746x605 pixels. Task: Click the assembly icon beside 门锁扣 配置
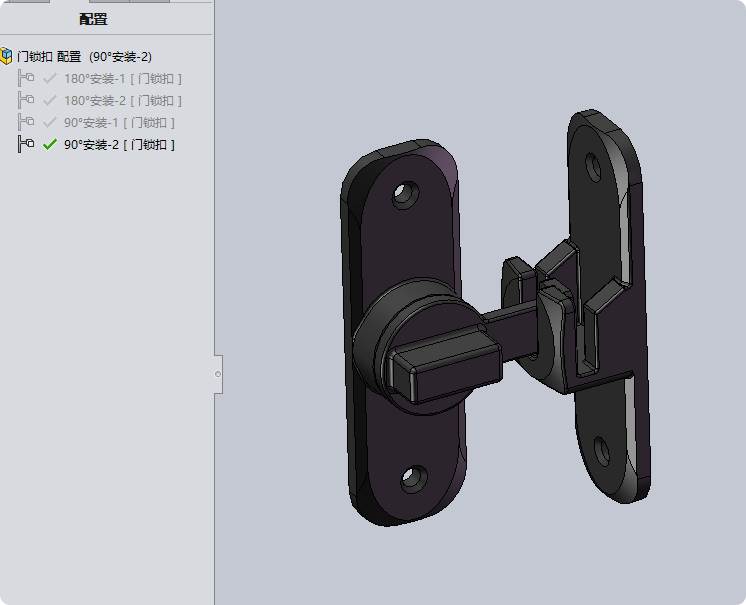pyautogui.click(x=6, y=56)
